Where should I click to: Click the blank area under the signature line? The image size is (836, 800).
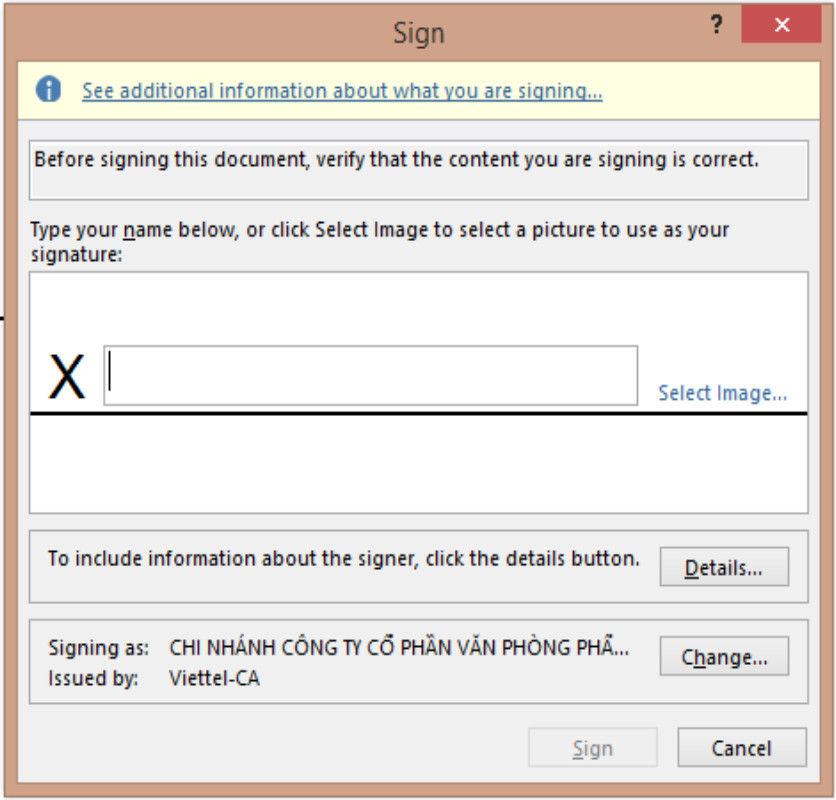coord(419,464)
